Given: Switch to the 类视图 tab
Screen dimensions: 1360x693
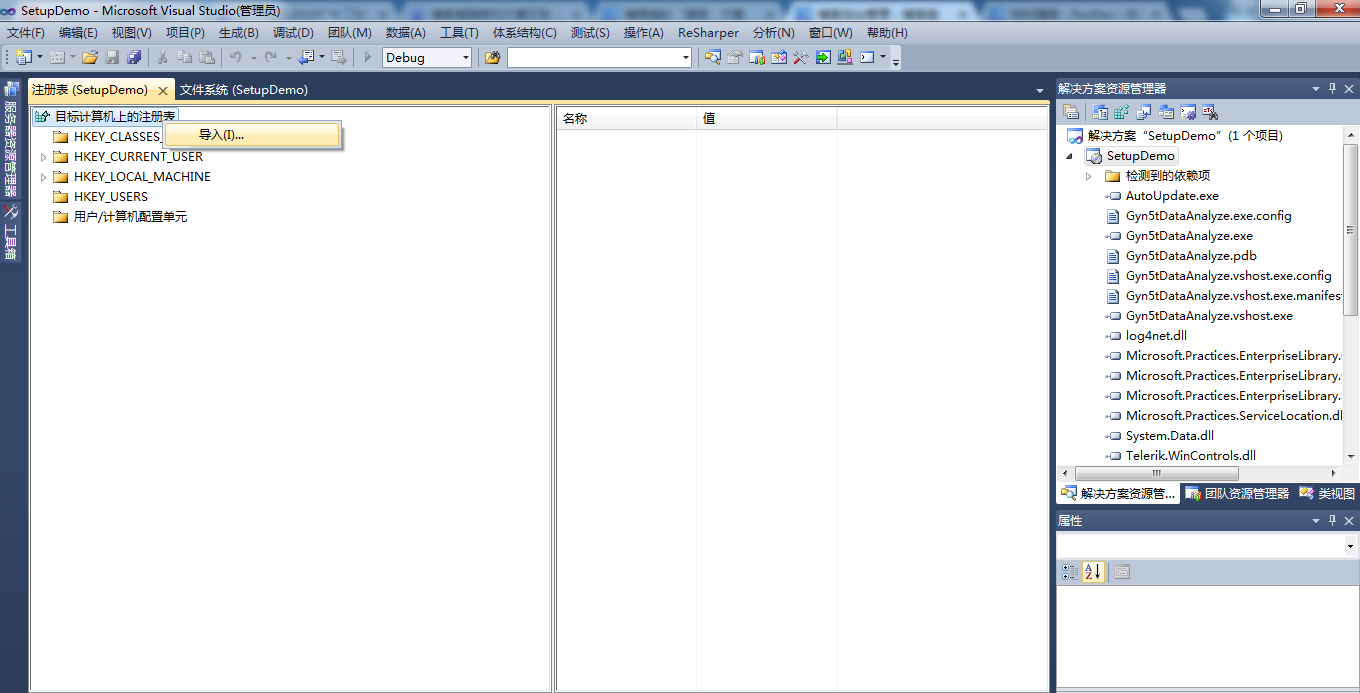Looking at the screenshot, I should 1327,494.
